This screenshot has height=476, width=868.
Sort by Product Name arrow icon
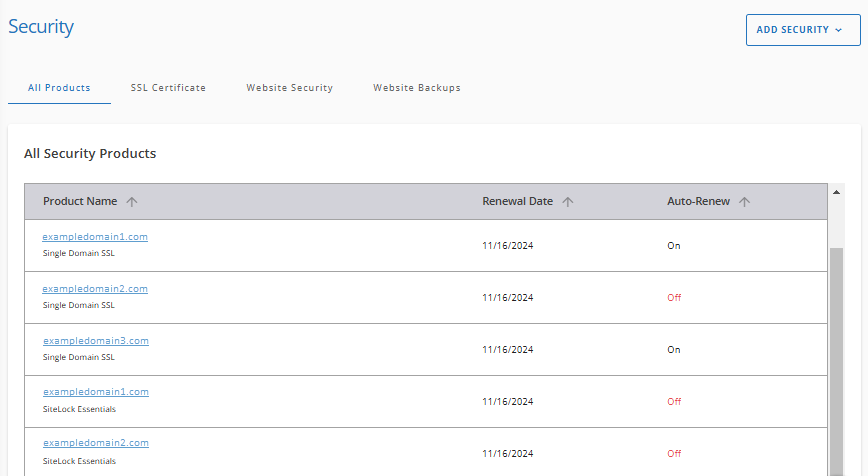(x=132, y=202)
